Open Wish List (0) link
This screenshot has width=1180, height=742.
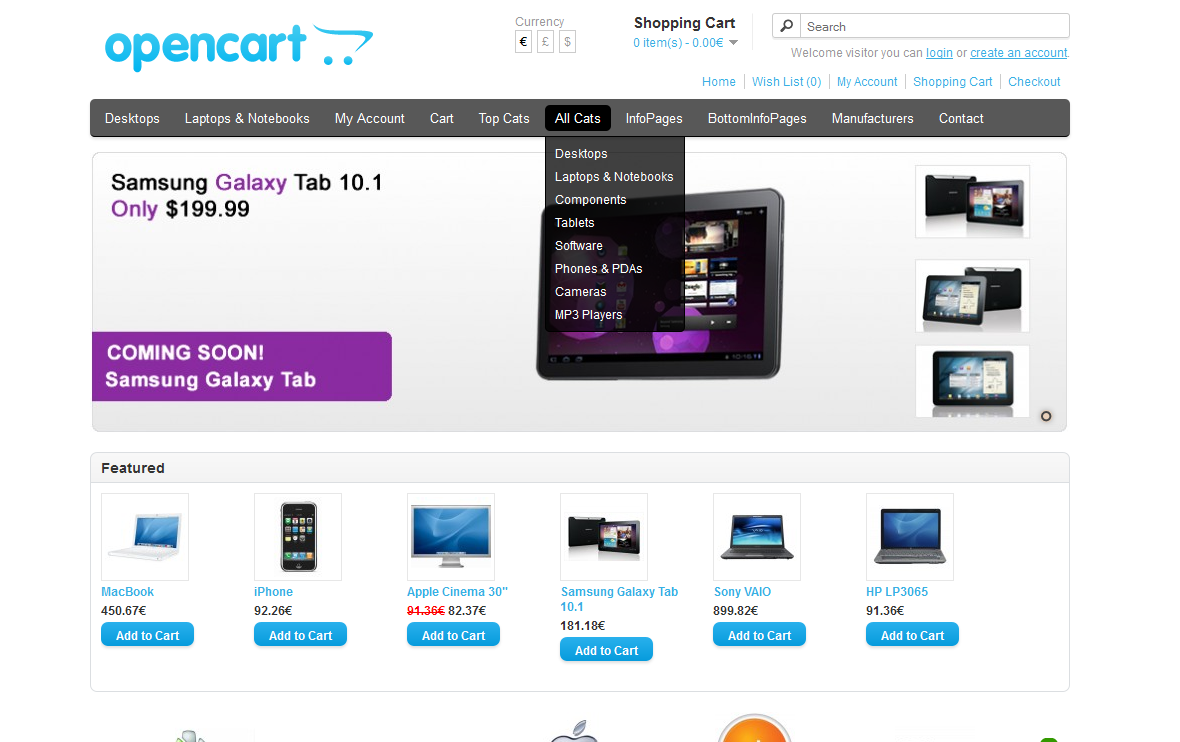coord(786,81)
